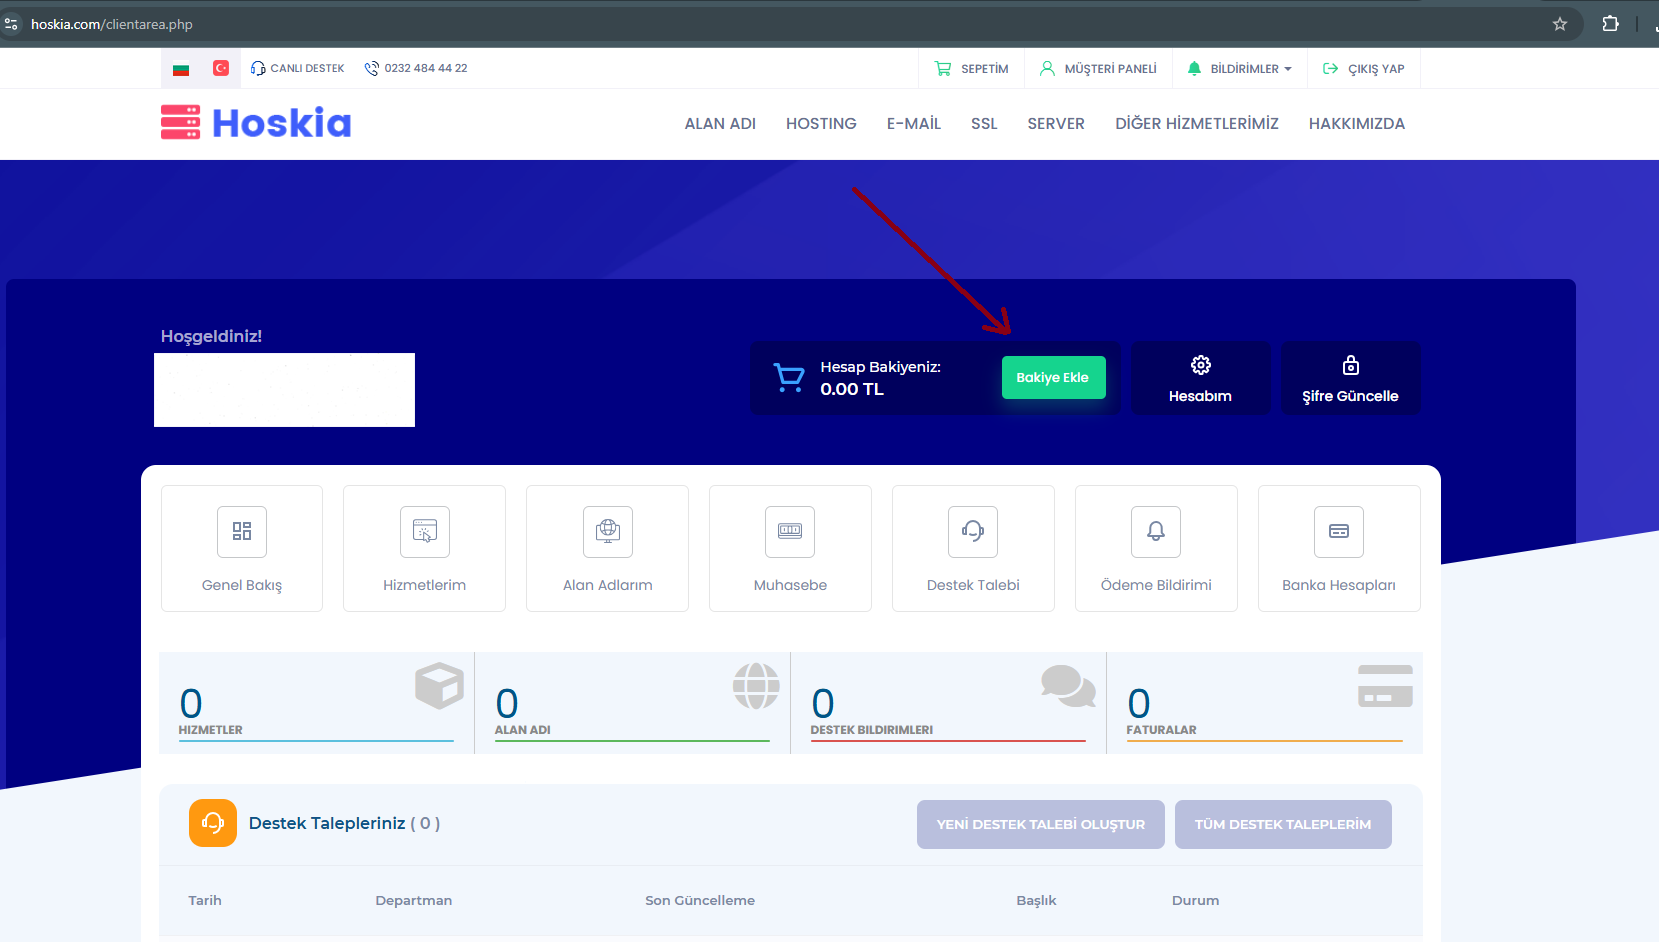Image resolution: width=1659 pixels, height=942 pixels.
Task: Click the Ödeme Bildirimi bell tile
Action: (x=1156, y=548)
